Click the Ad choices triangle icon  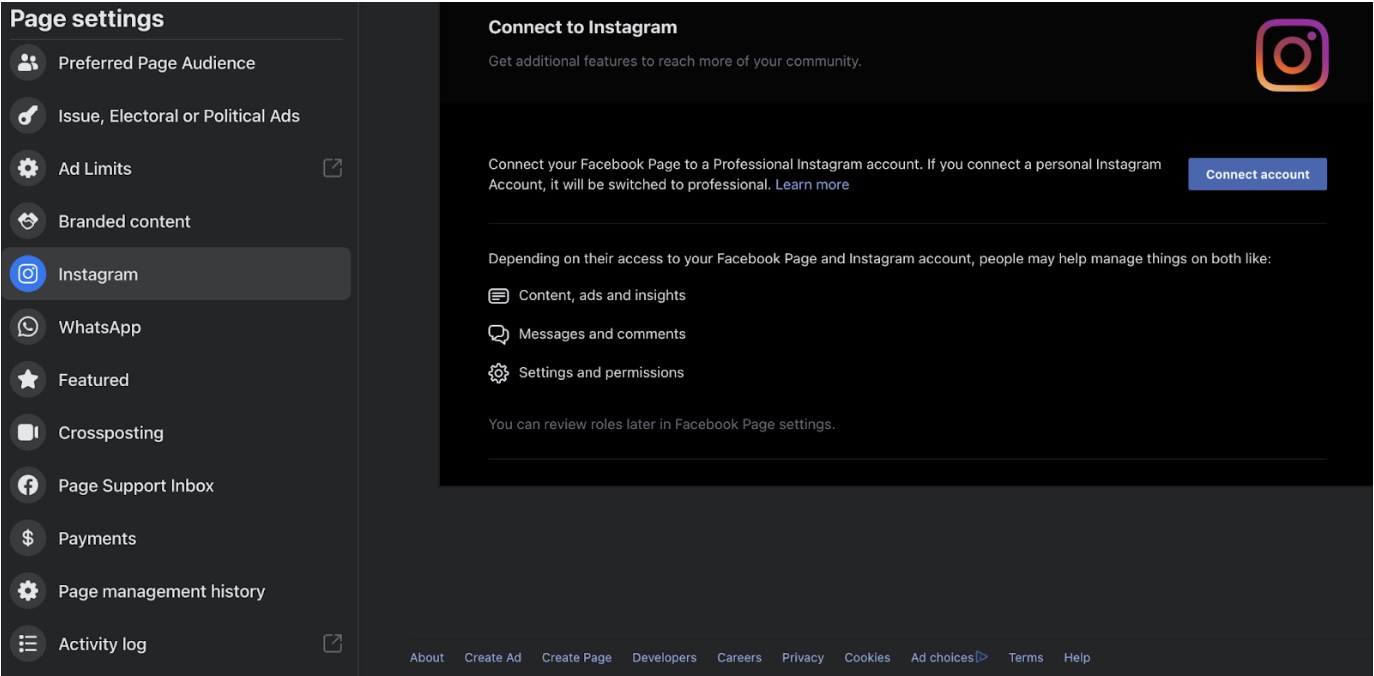click(982, 657)
